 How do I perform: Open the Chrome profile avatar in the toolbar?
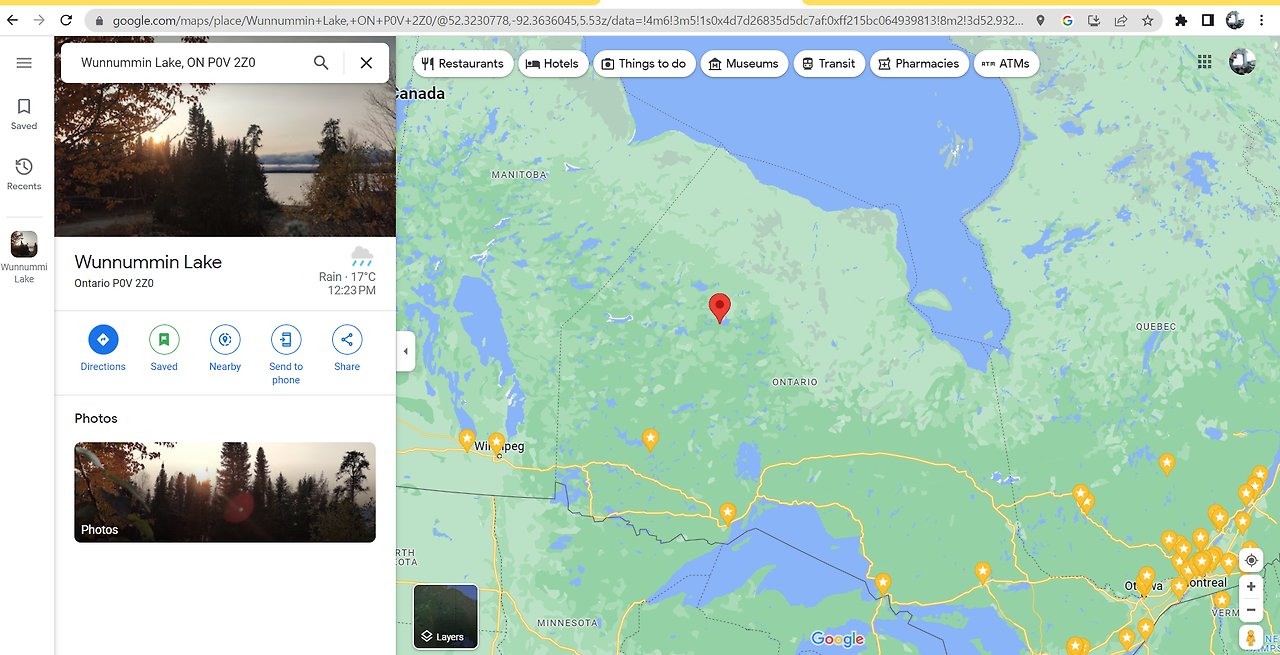tap(1235, 20)
